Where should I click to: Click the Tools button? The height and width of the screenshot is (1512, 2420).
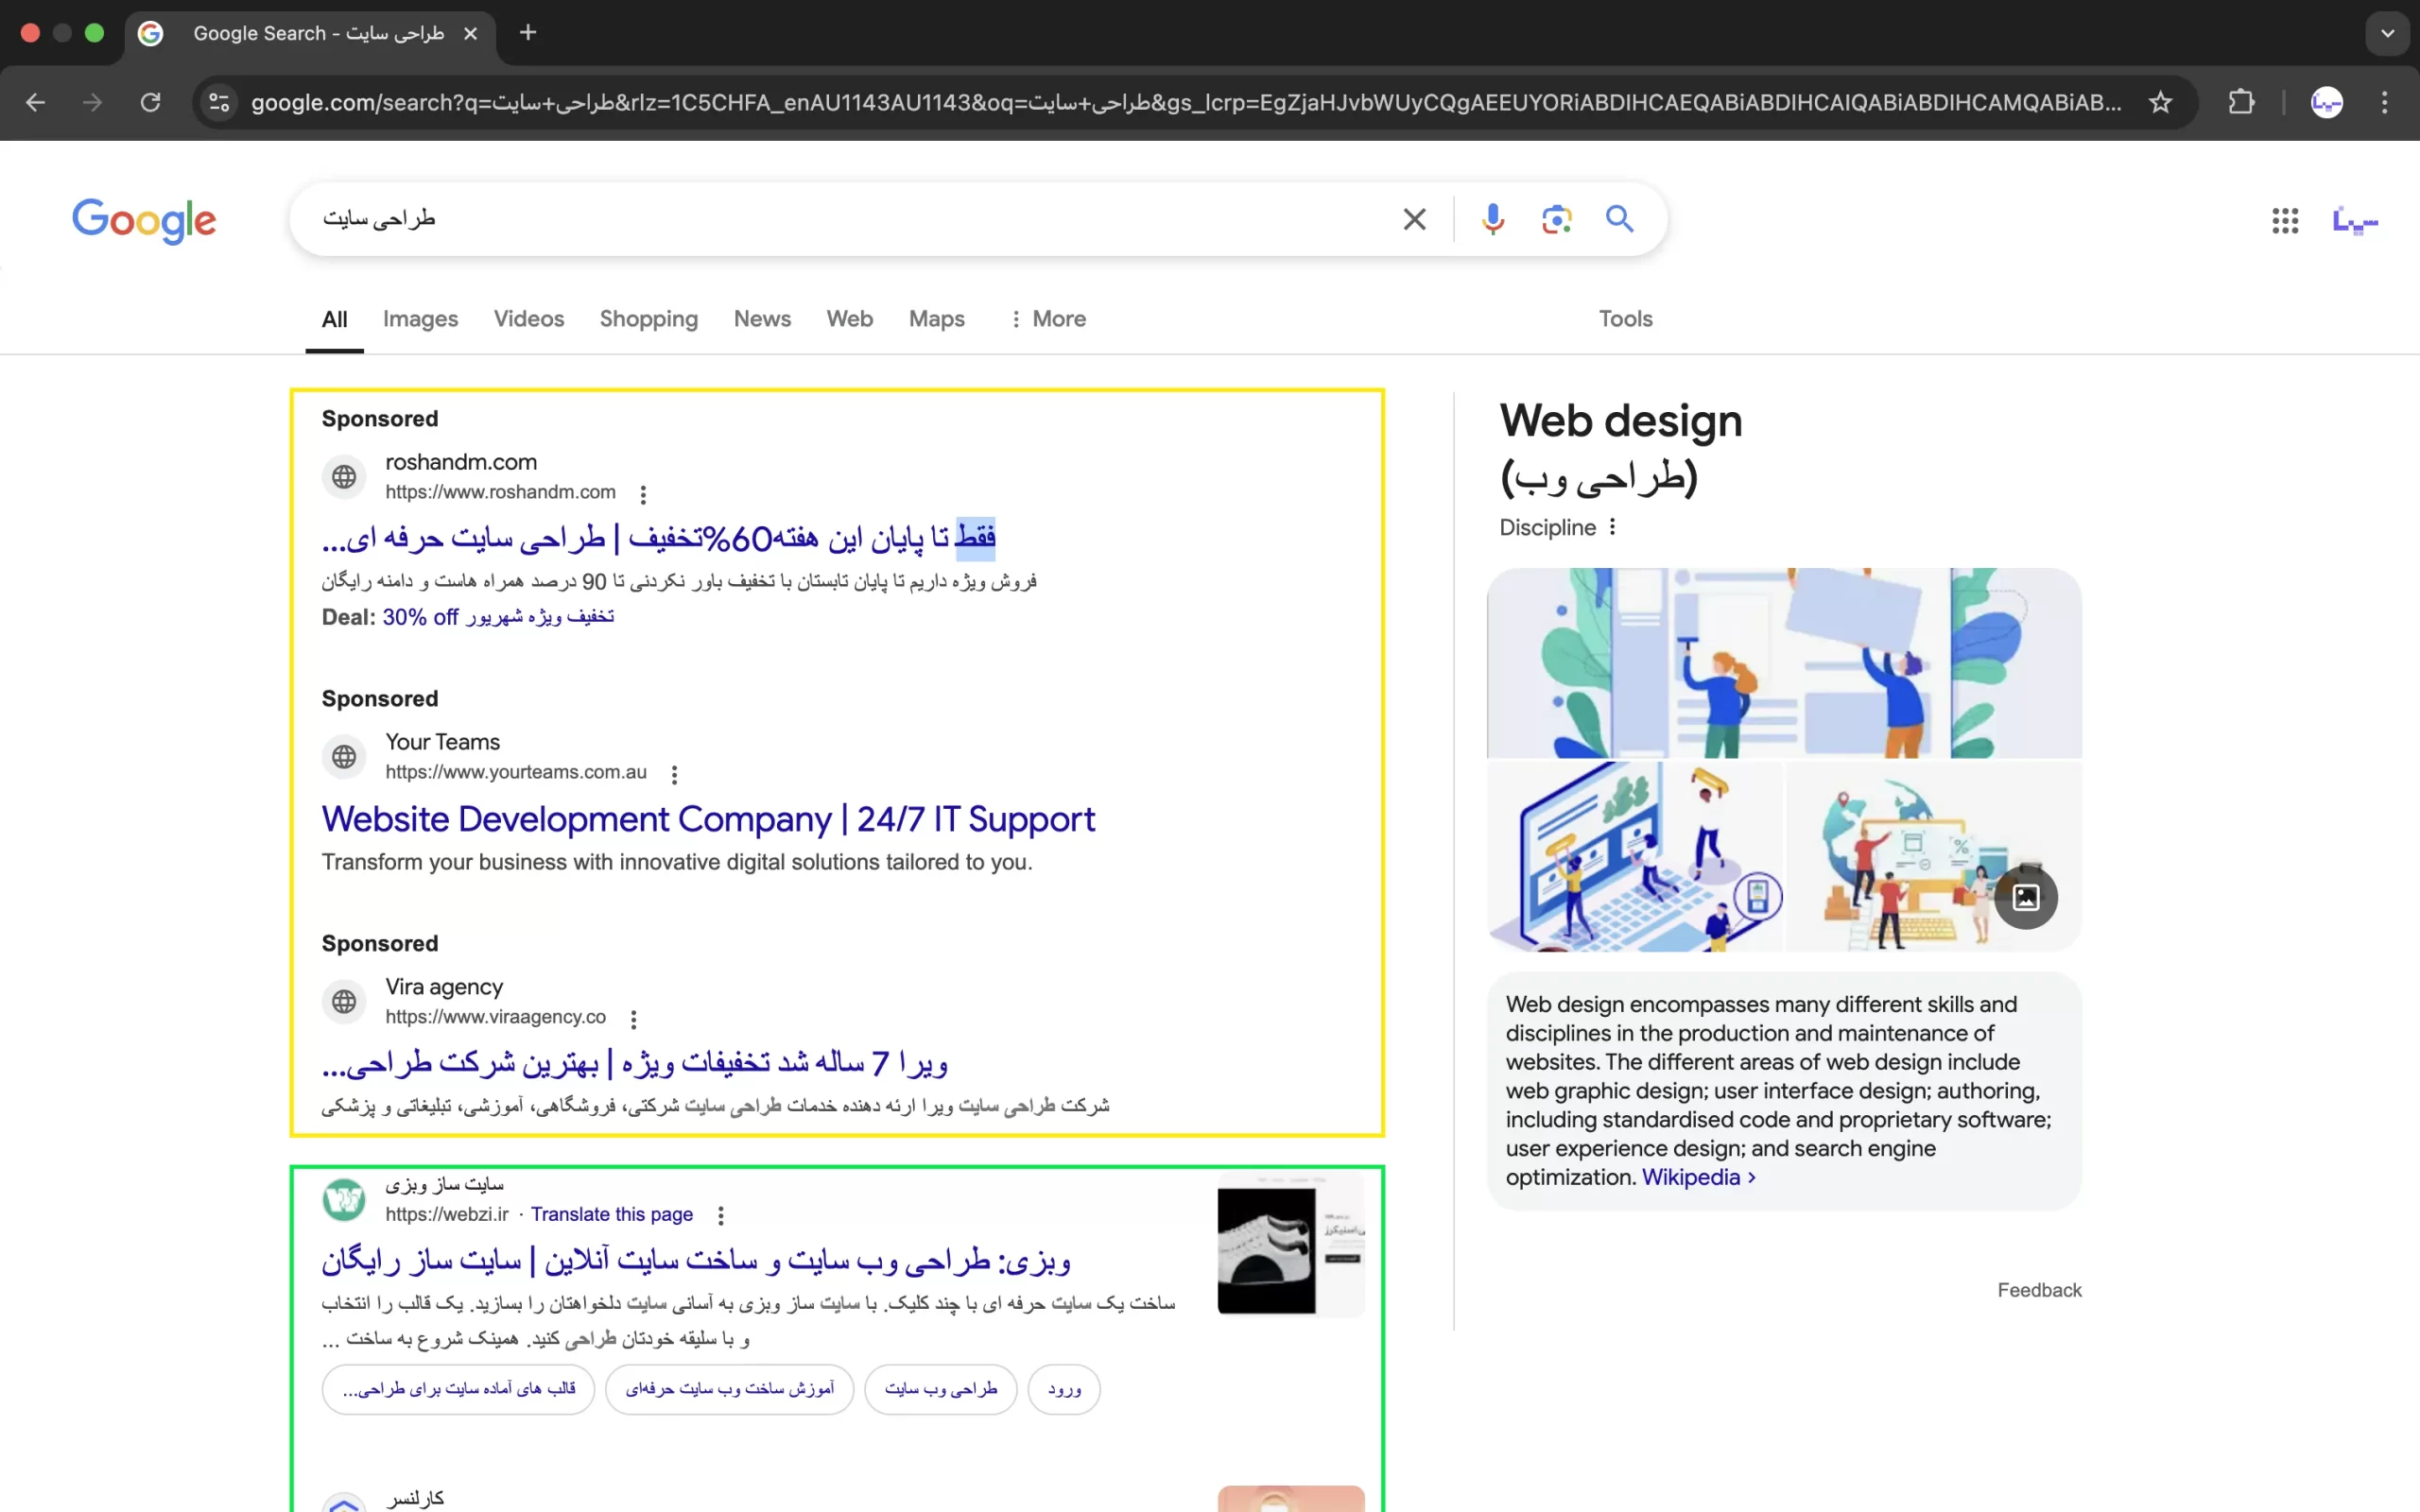(x=1625, y=319)
